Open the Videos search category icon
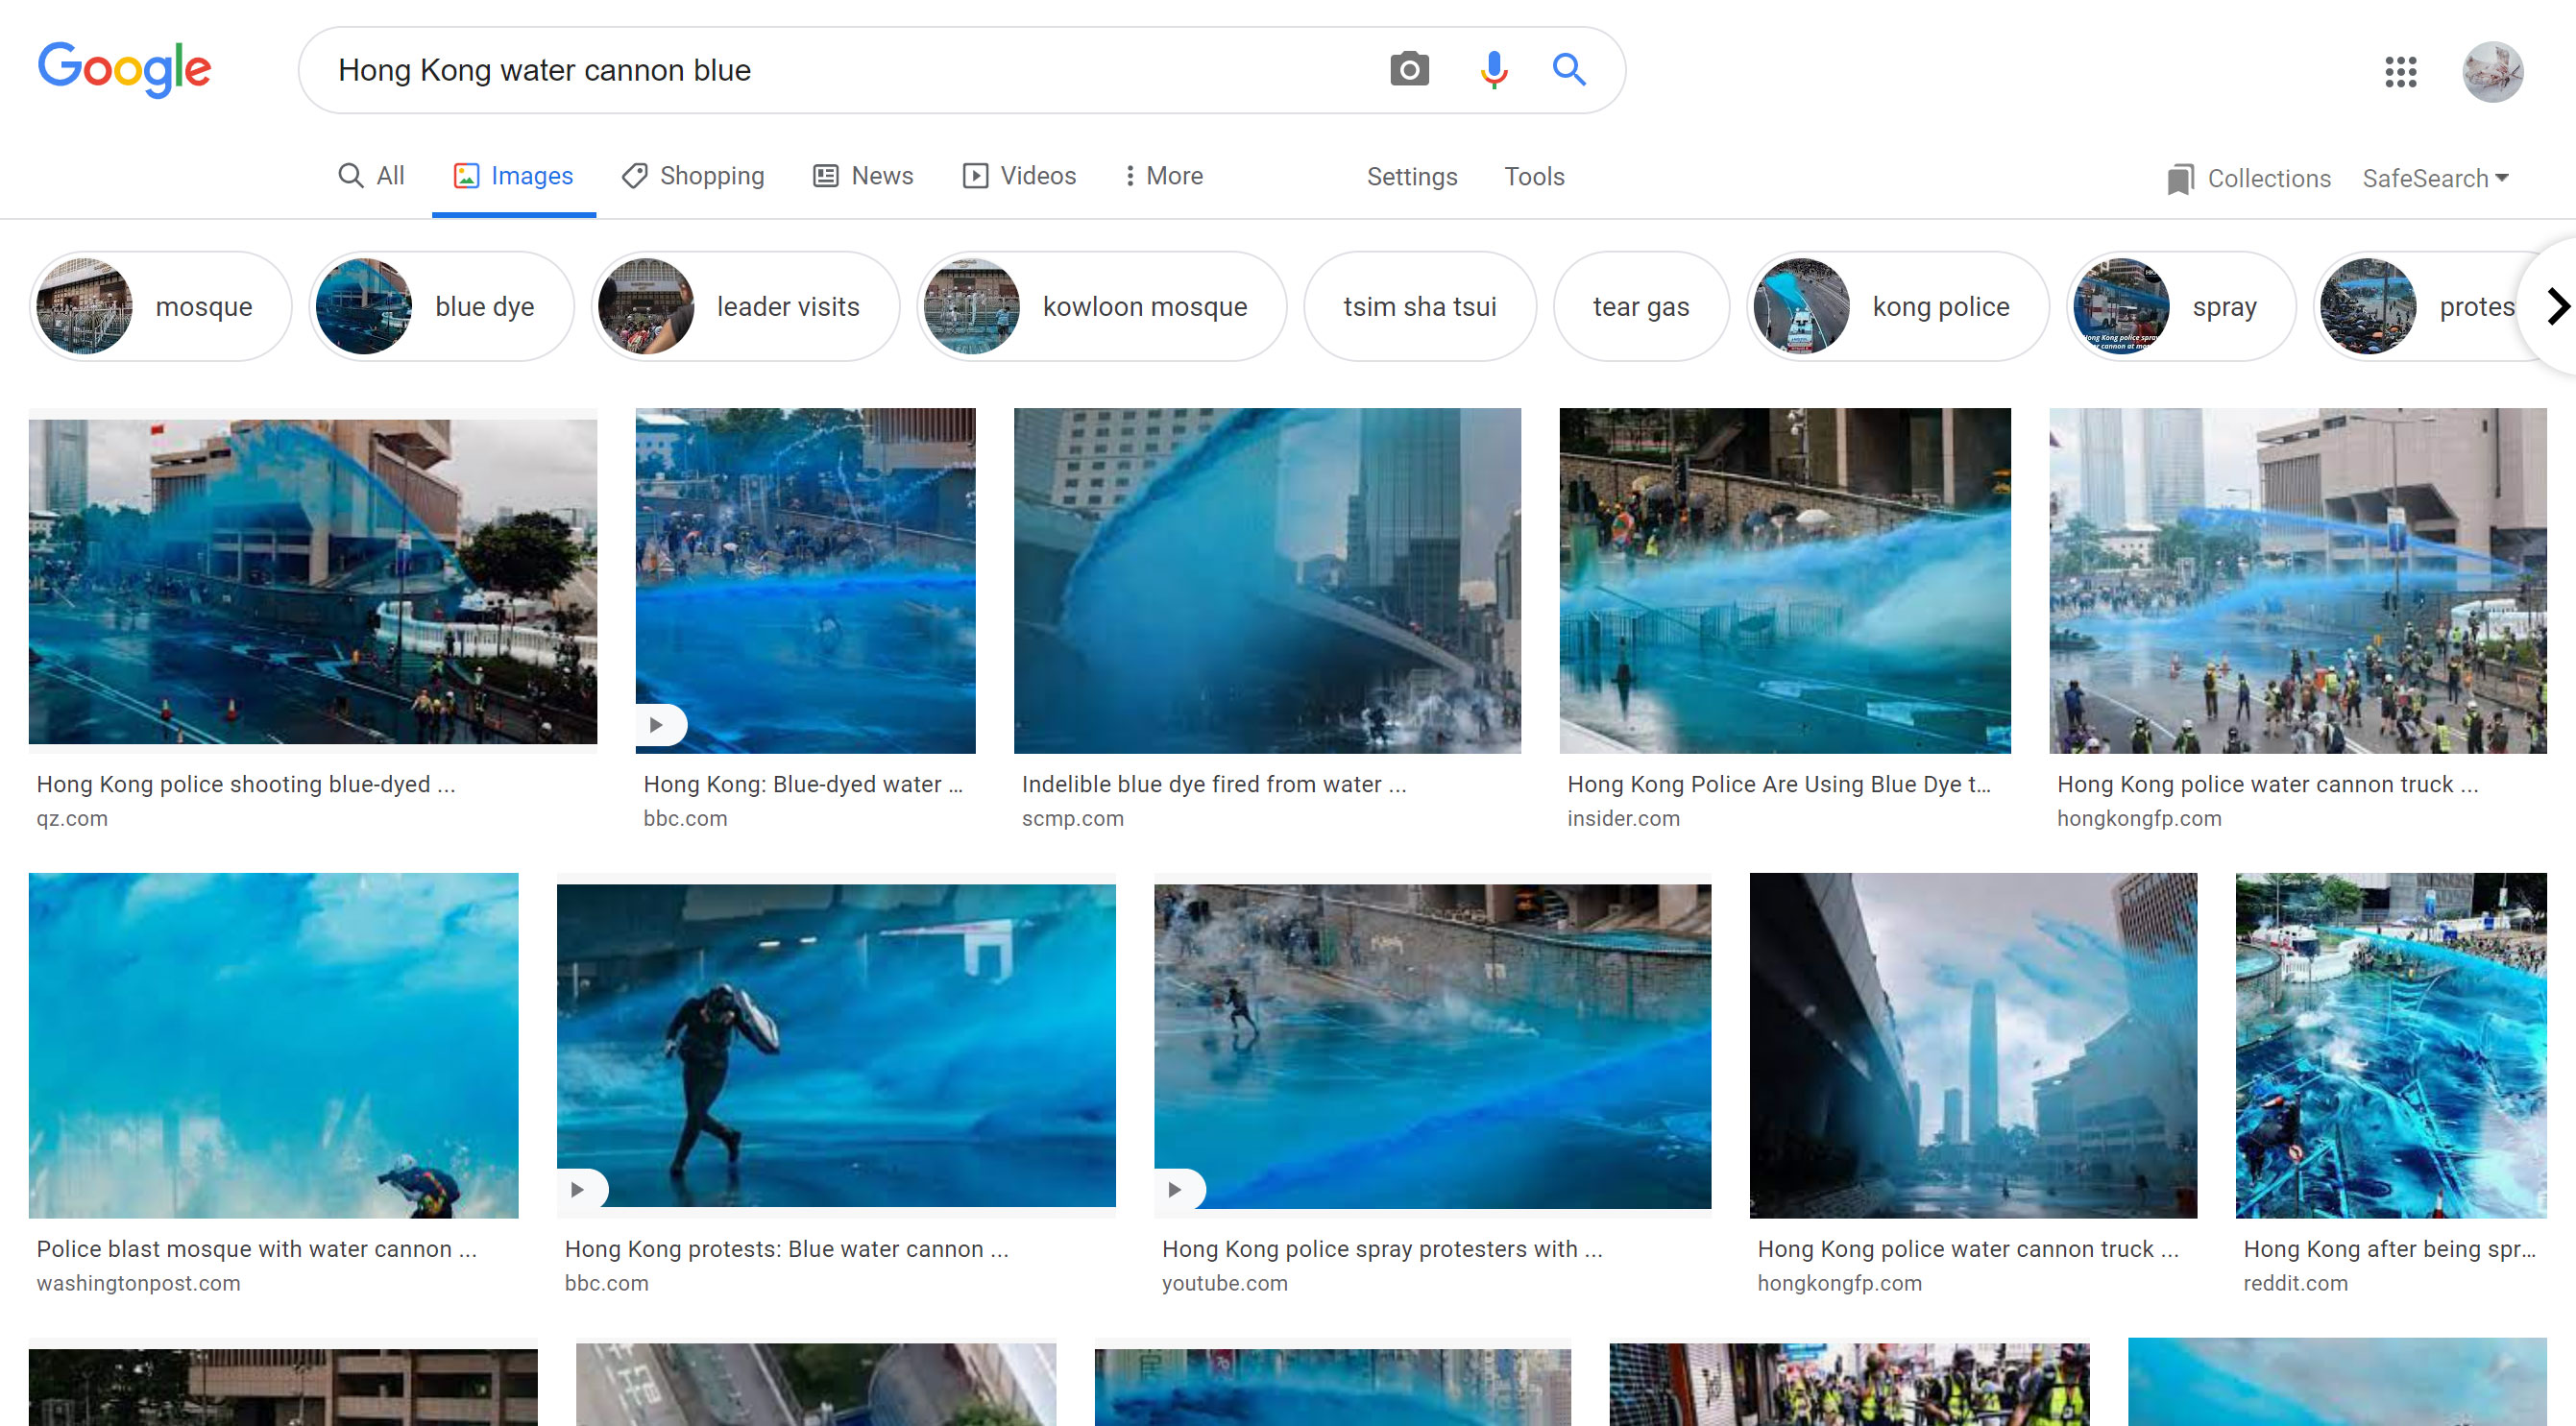The image size is (2576, 1426). pos(978,175)
